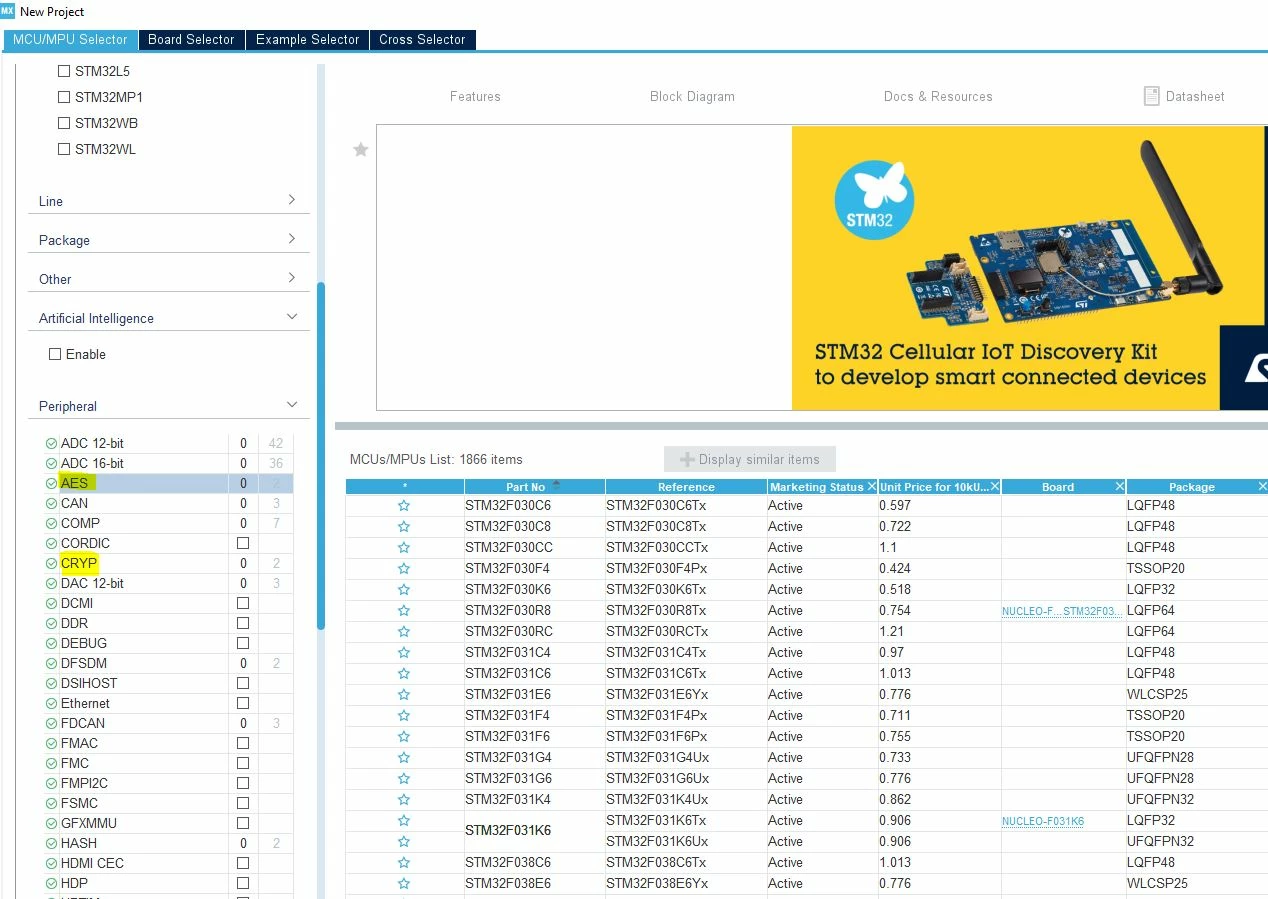Viewport: 1268px width, 899px height.
Task: Switch to Example Selector tab
Action: [x=307, y=39]
